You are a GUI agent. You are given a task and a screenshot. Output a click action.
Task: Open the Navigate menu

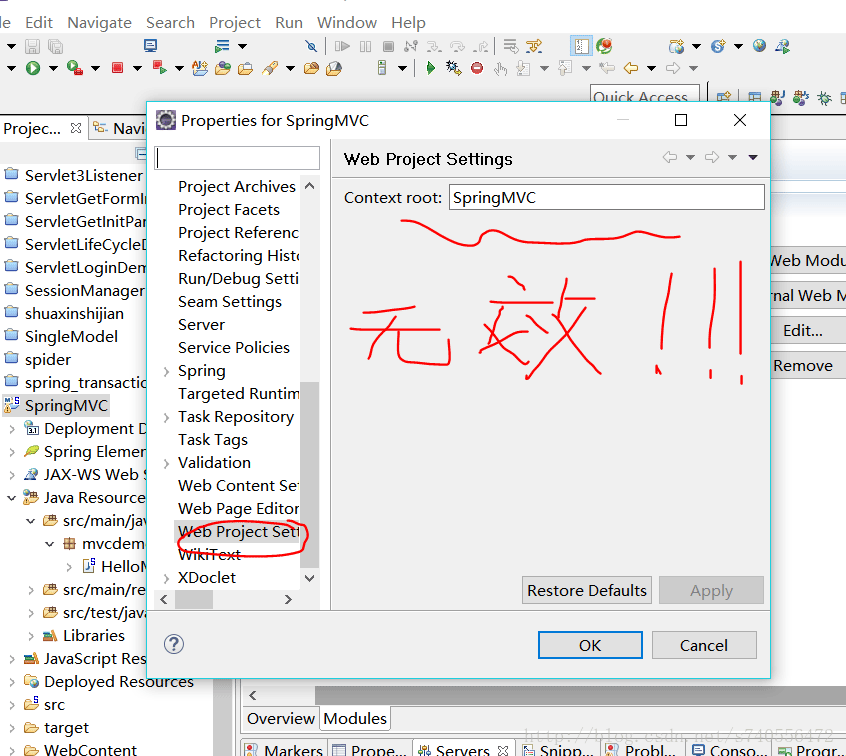pos(99,23)
